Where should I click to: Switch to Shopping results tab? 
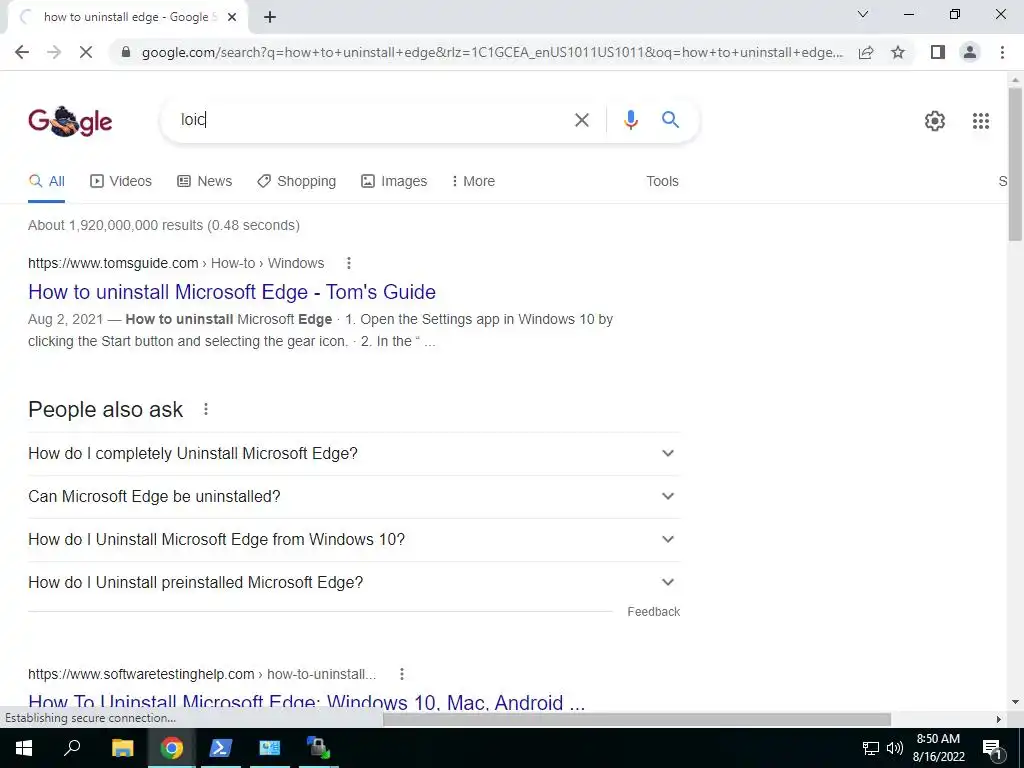click(x=296, y=181)
